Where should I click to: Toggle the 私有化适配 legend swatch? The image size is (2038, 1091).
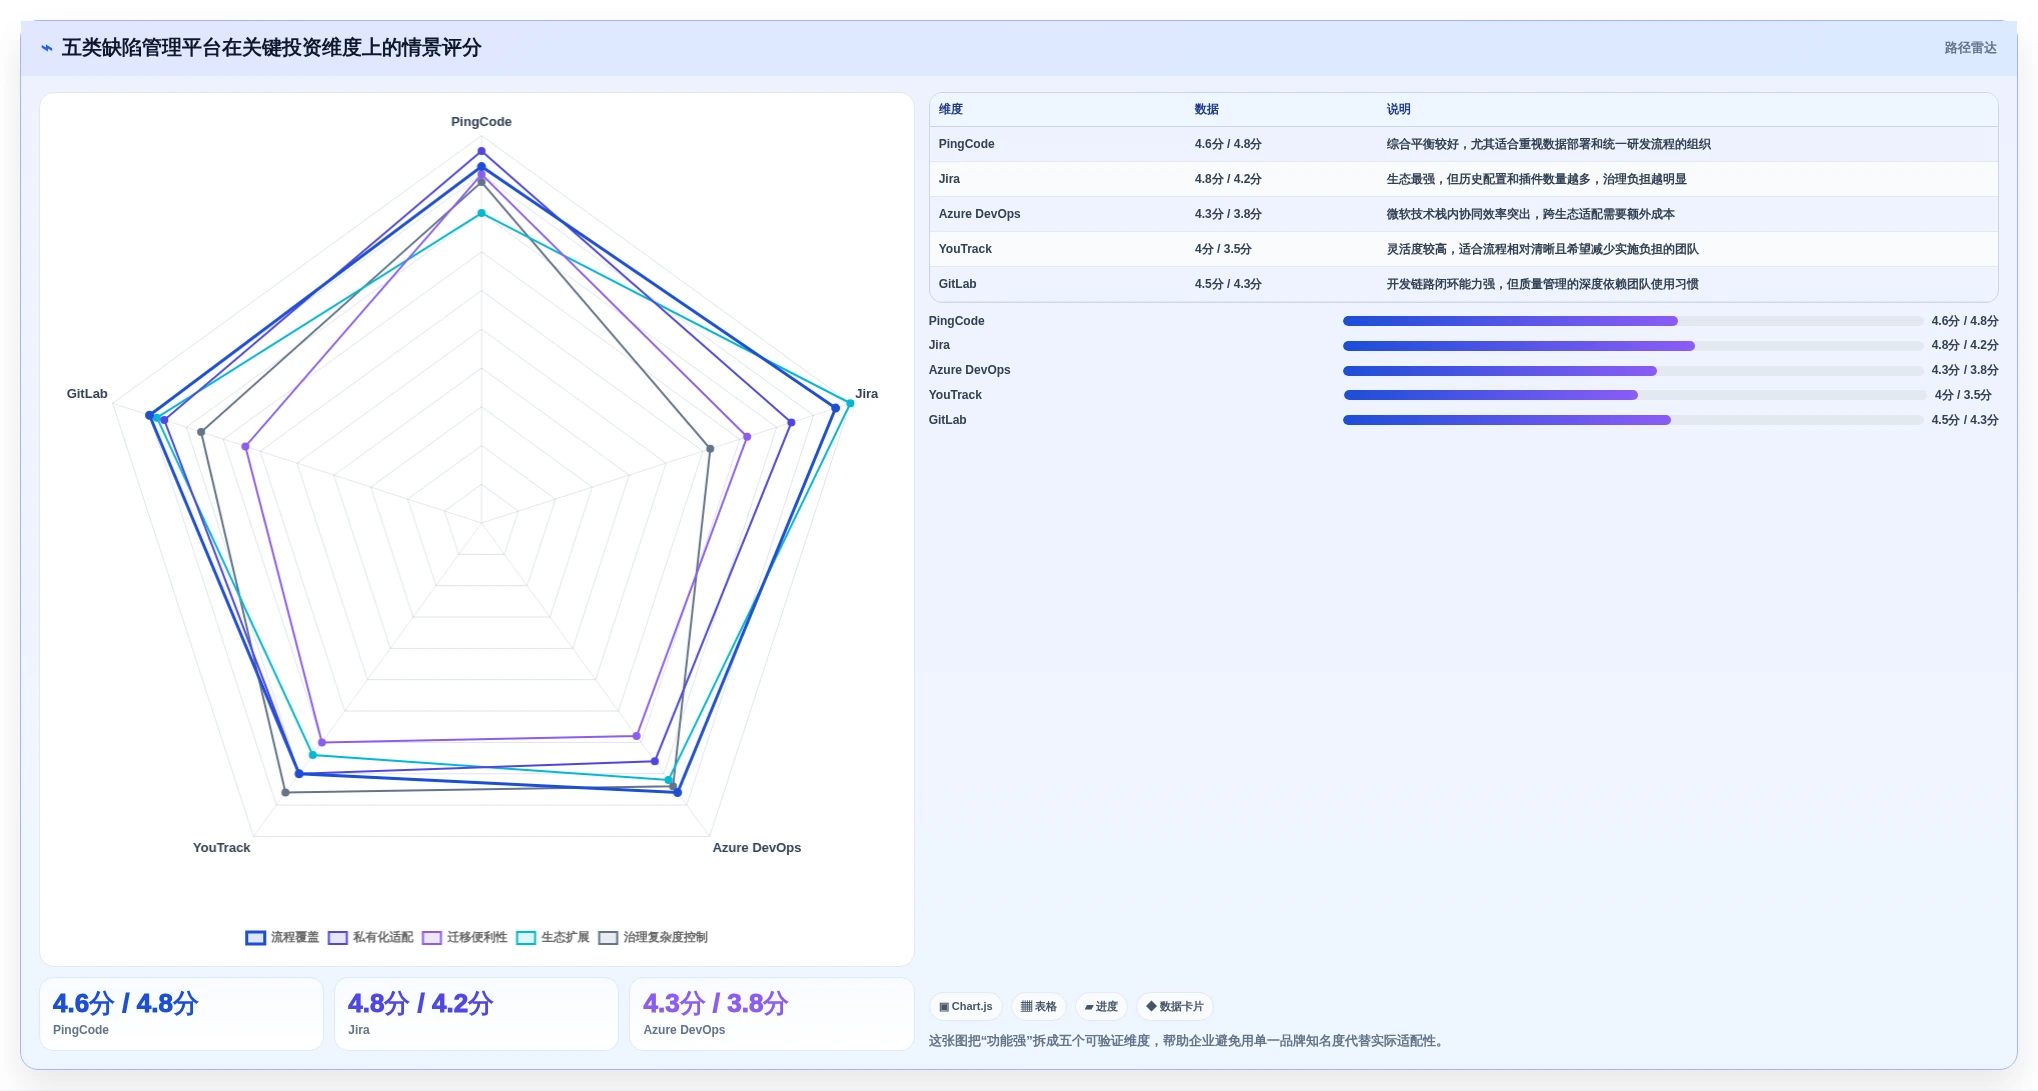point(338,938)
